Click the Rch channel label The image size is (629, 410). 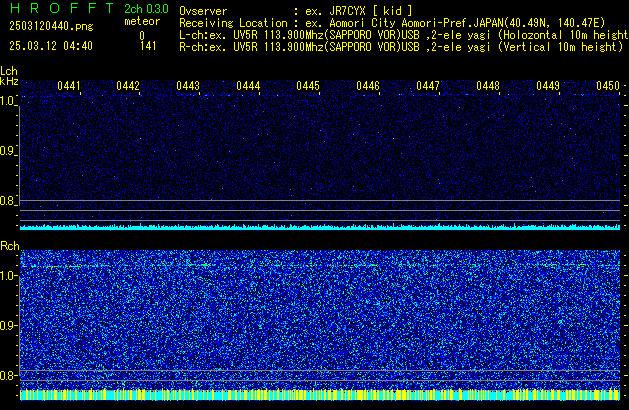point(10,246)
